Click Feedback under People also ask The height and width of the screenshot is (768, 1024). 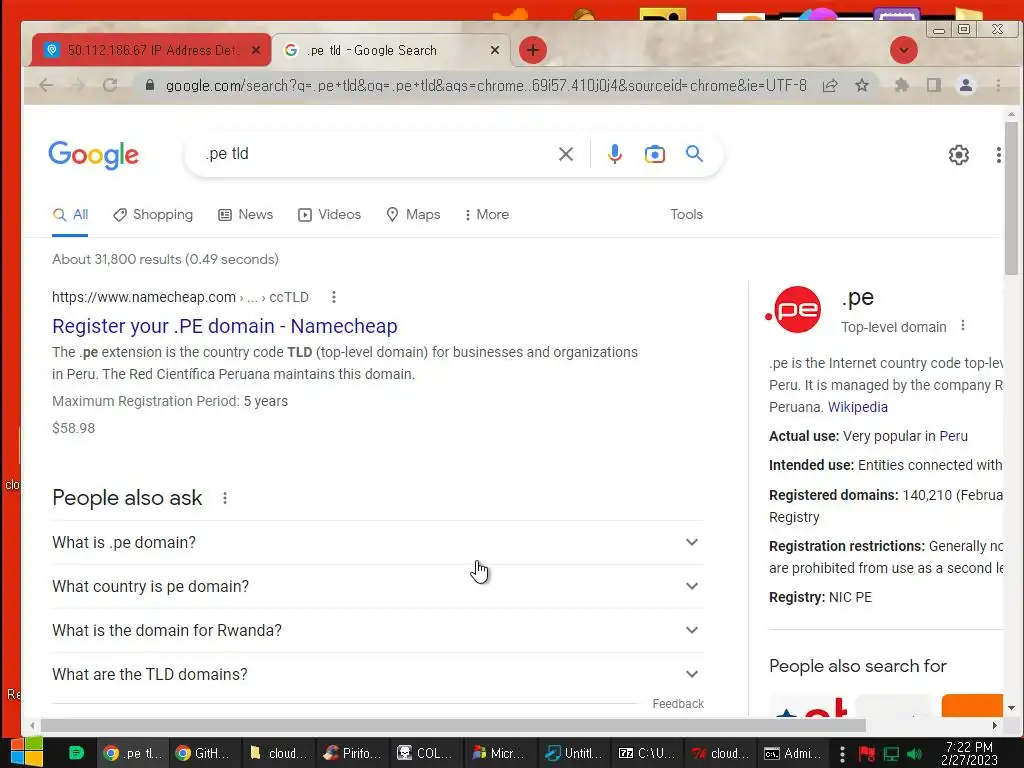pyautogui.click(x=678, y=703)
